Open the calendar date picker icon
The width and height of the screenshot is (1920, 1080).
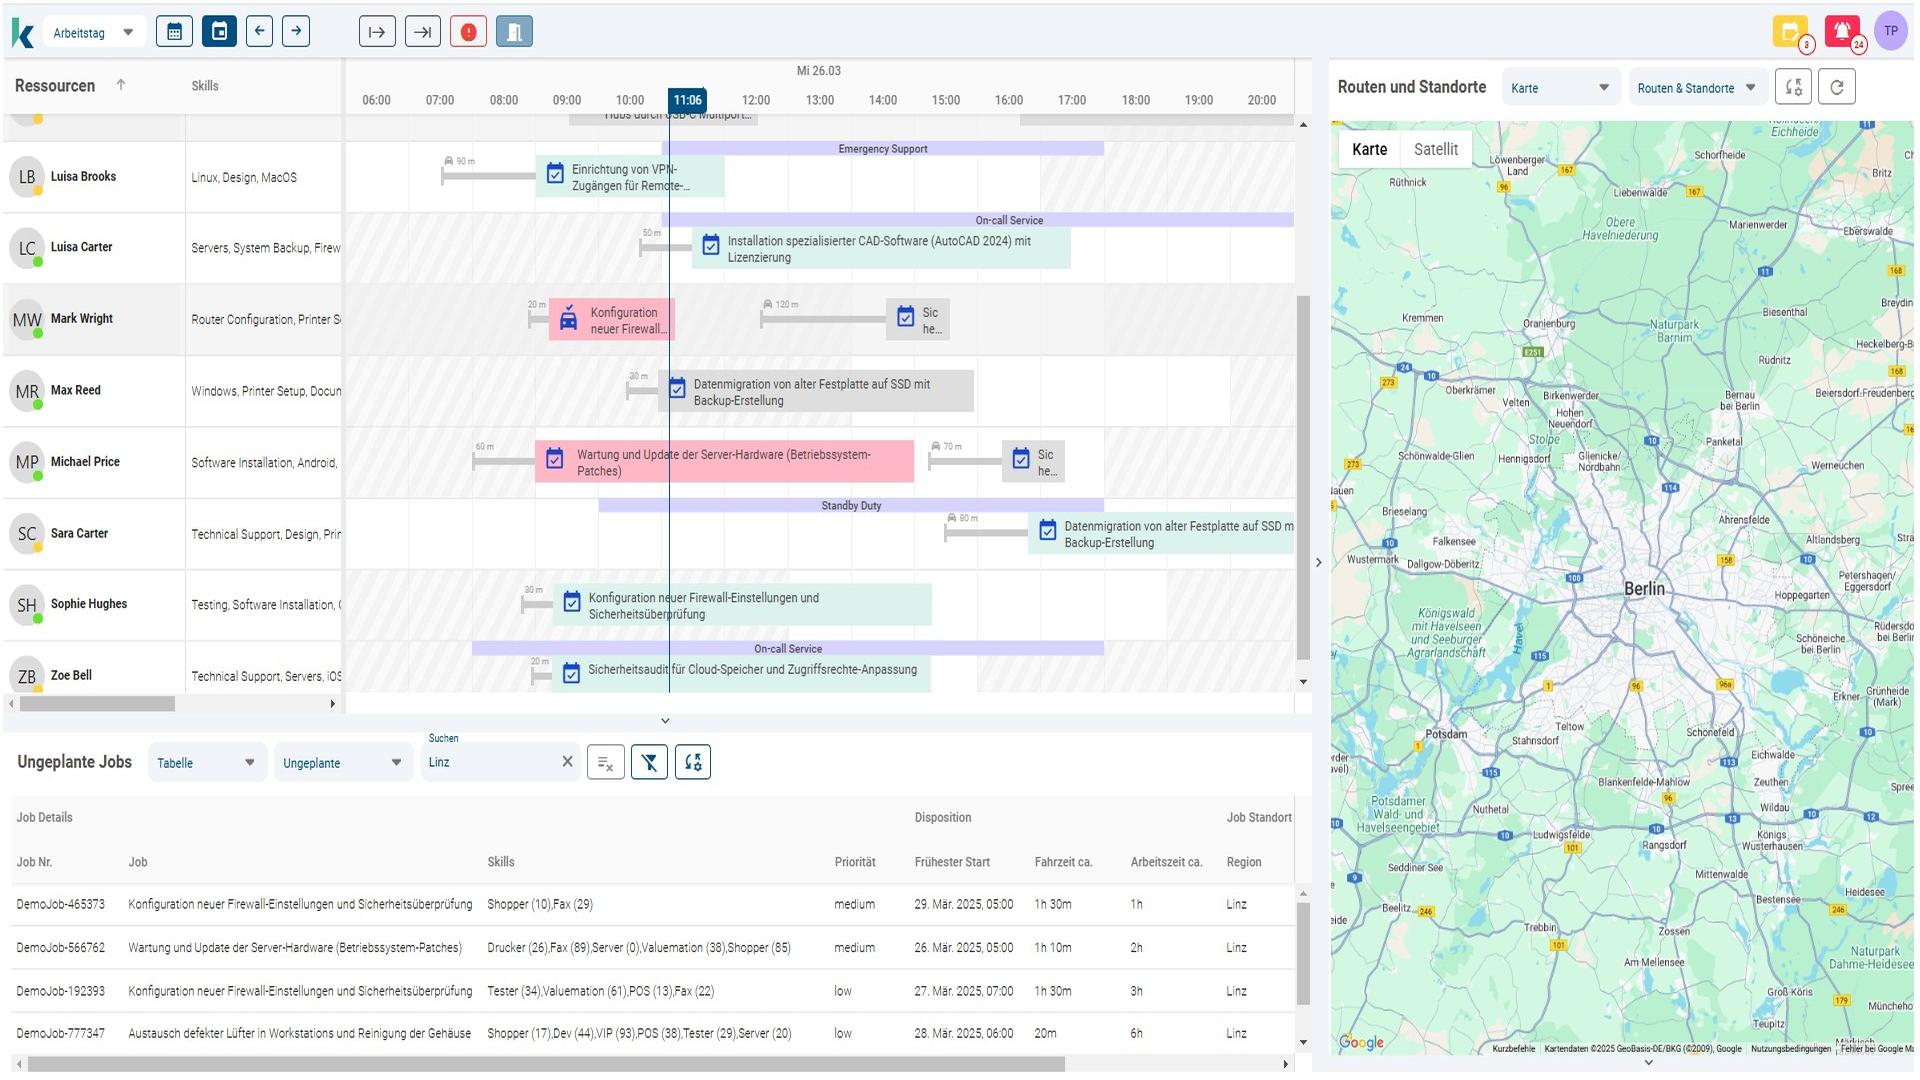coord(174,31)
